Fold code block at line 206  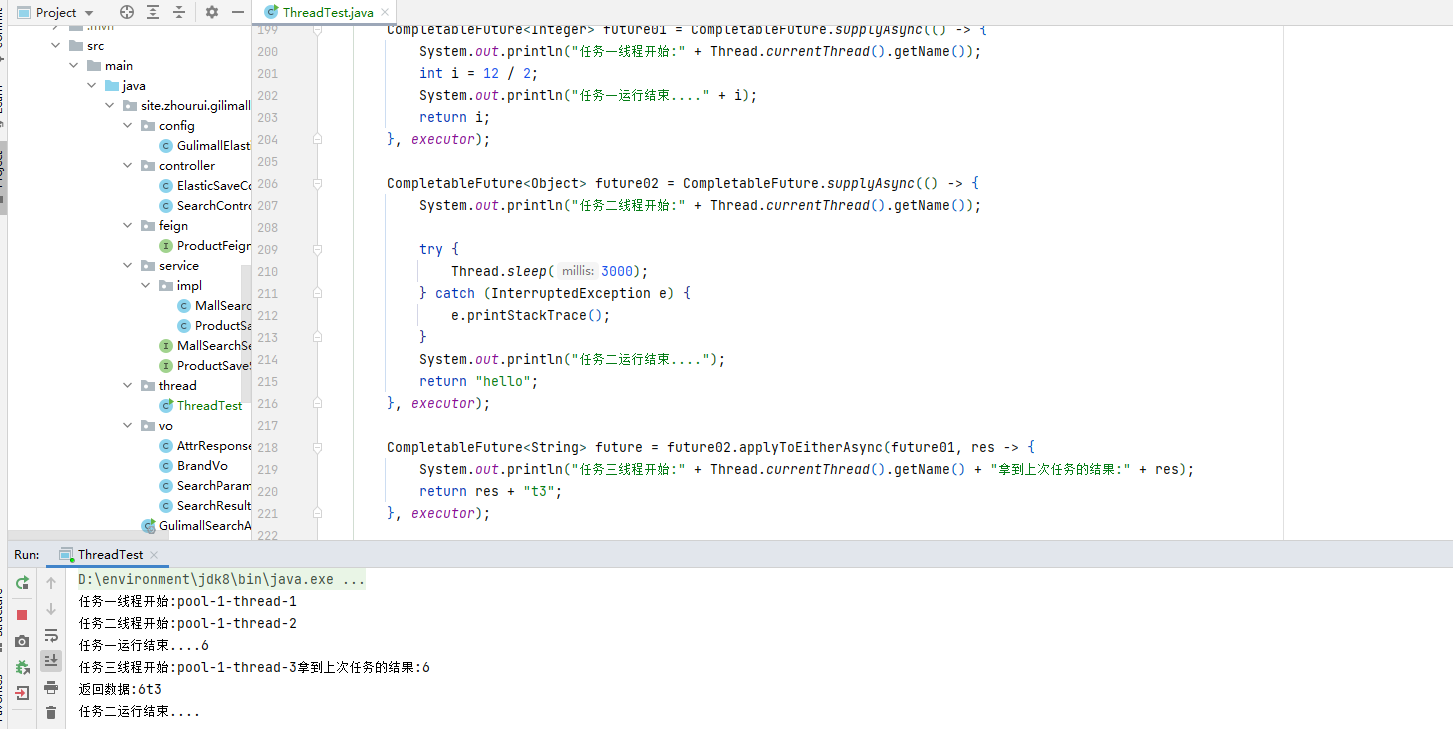(x=318, y=184)
